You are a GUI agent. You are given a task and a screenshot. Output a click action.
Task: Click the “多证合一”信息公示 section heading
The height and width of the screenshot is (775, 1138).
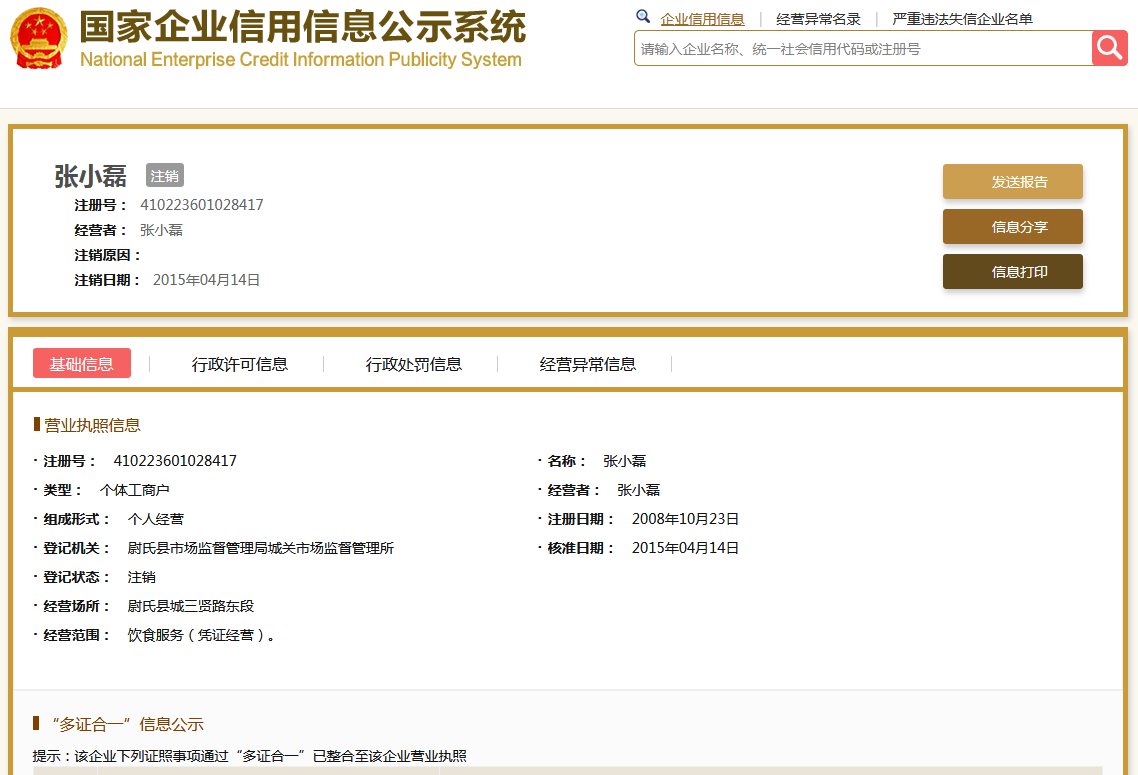pyautogui.click(x=126, y=724)
